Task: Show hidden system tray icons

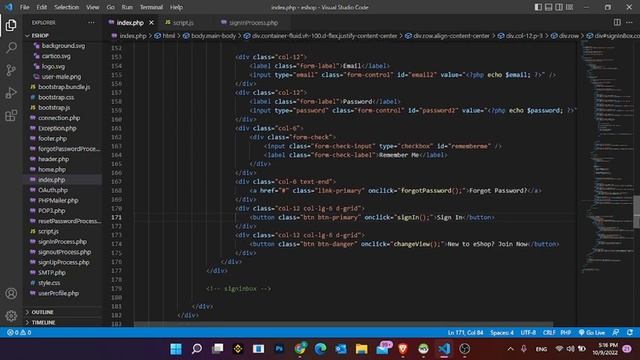Action: point(510,349)
